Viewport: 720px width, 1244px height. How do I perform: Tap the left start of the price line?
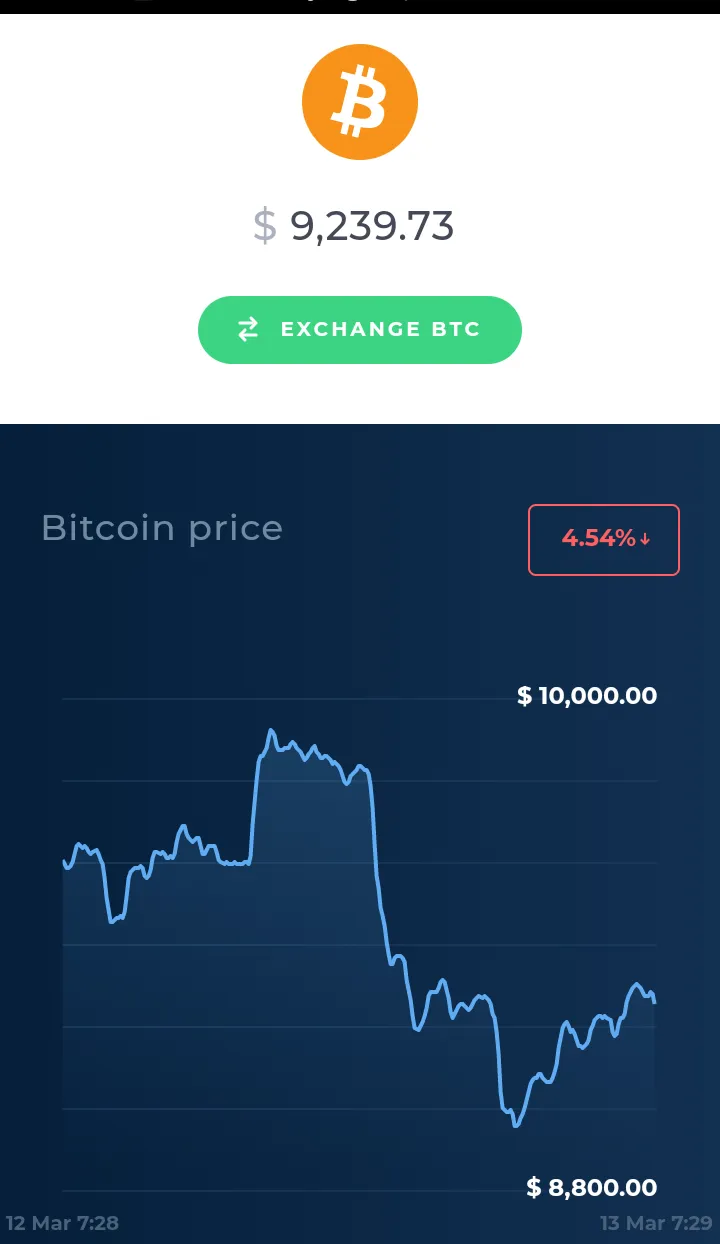click(64, 862)
